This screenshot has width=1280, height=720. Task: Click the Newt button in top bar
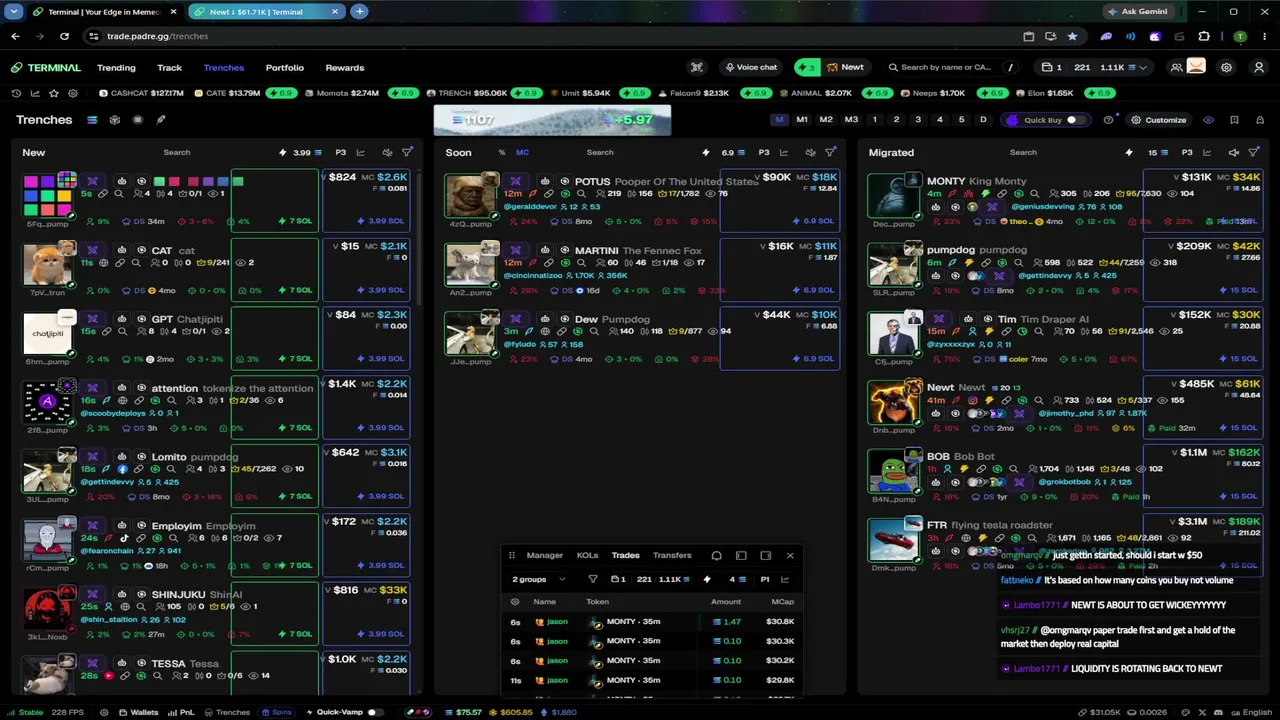click(845, 67)
